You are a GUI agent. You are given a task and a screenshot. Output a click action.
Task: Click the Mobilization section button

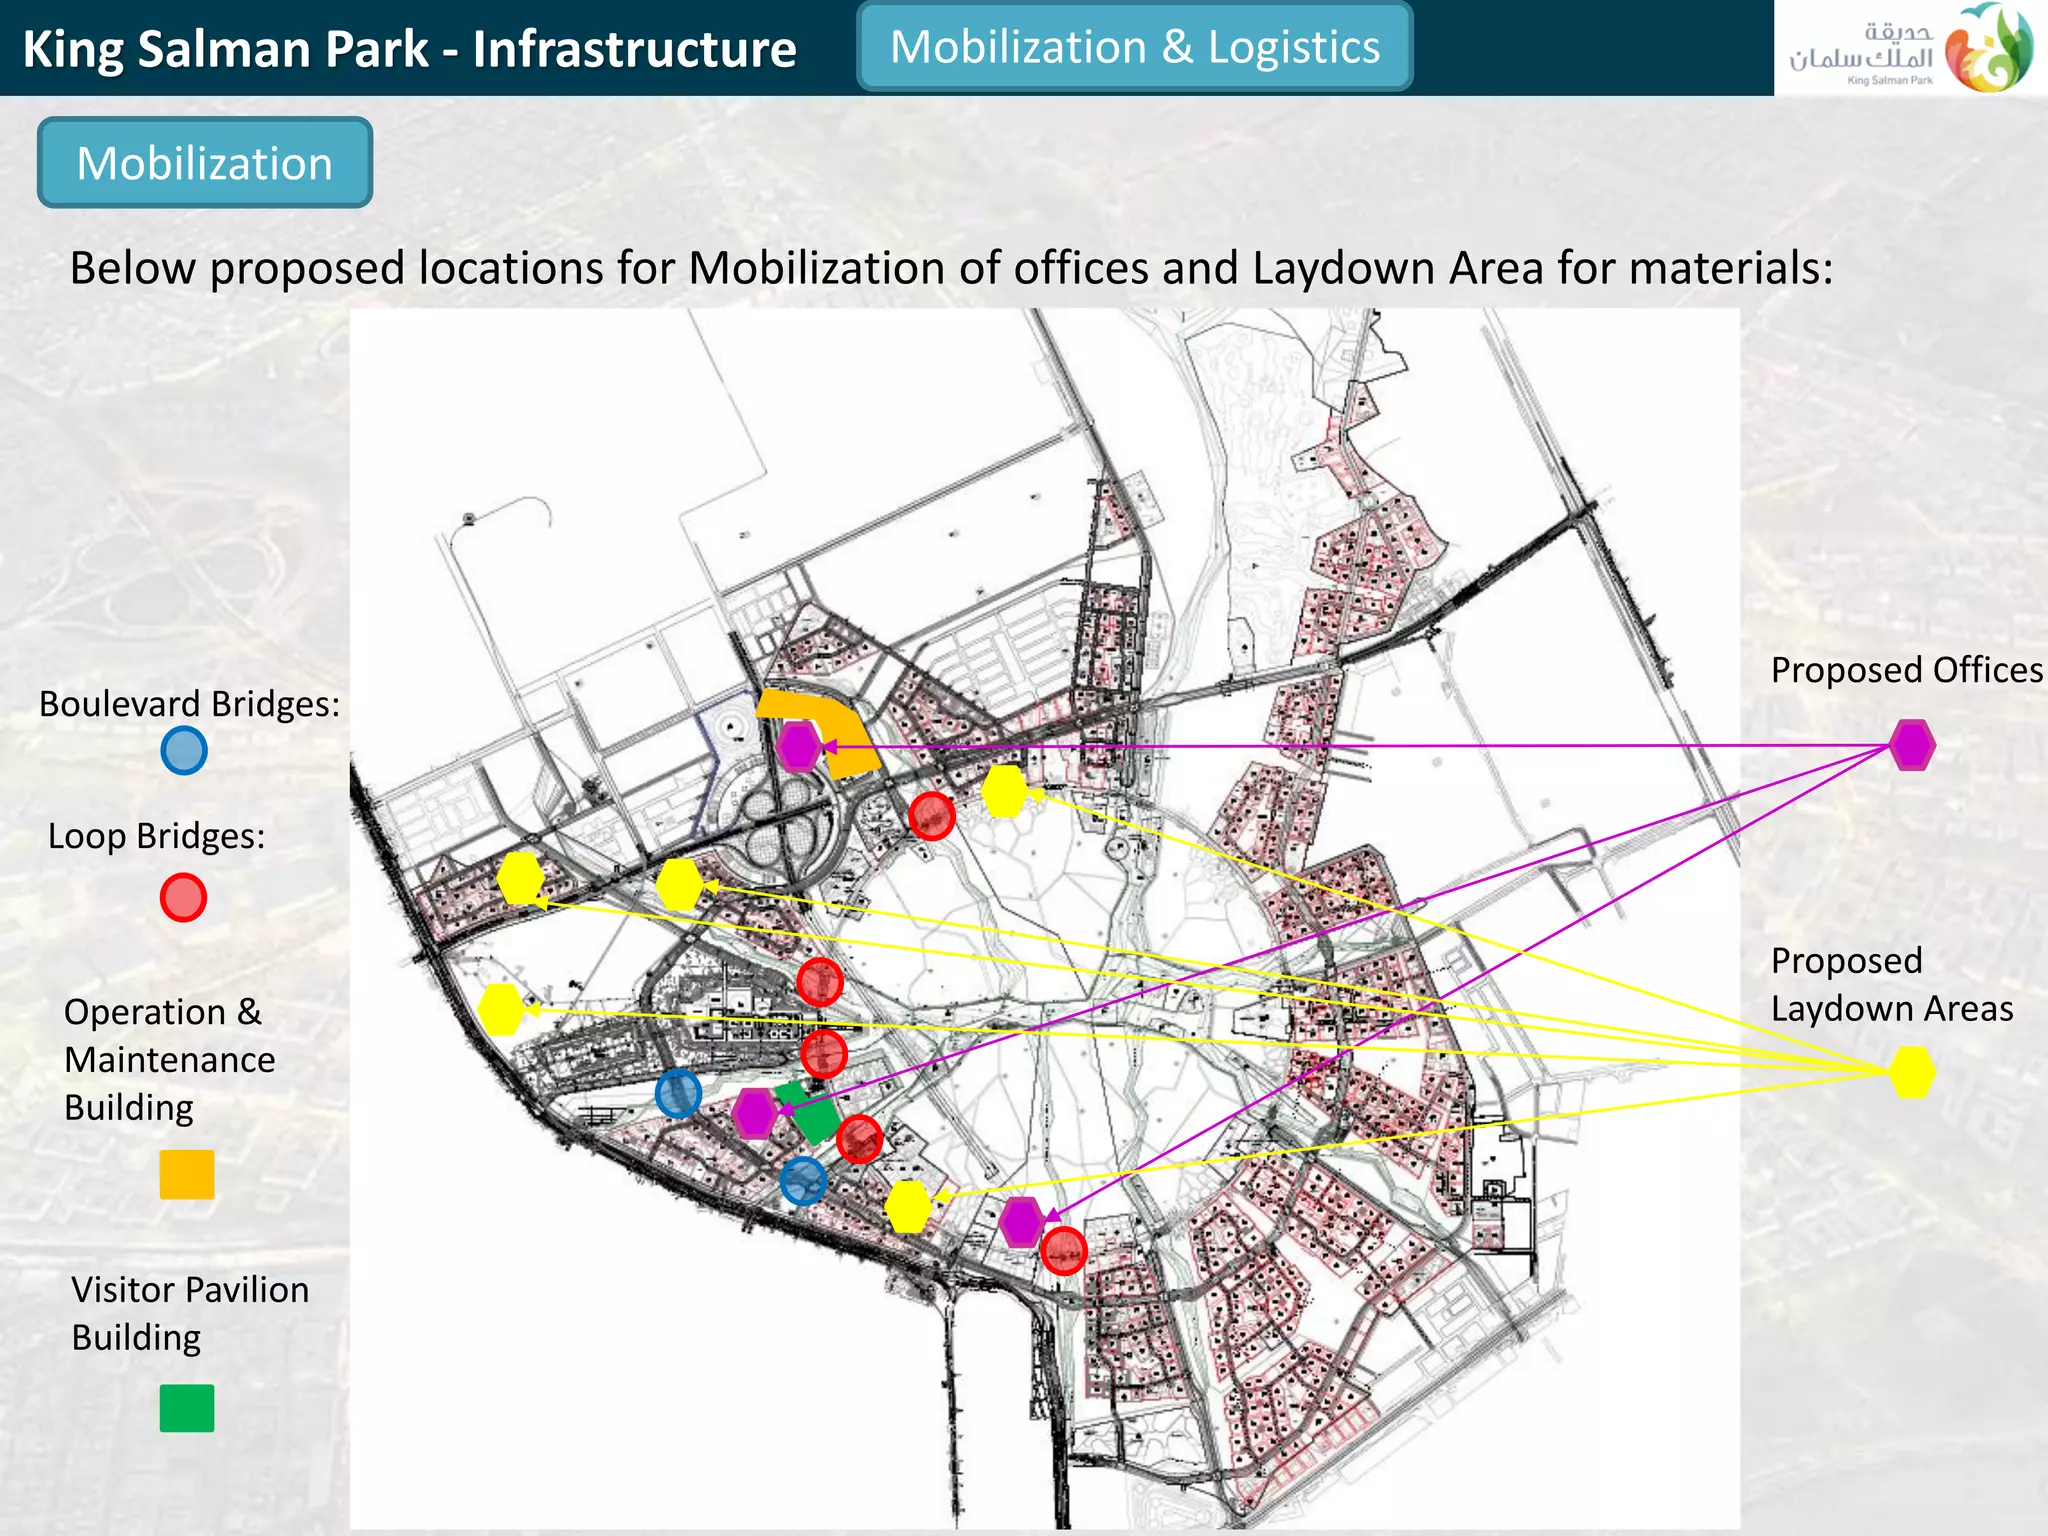(205, 163)
